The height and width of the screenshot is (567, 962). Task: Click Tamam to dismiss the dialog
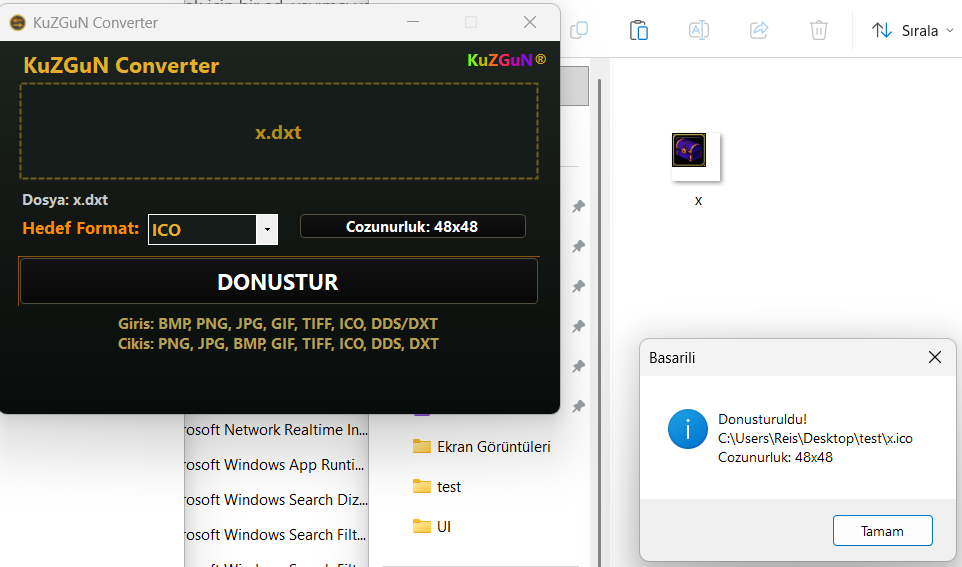click(x=882, y=531)
